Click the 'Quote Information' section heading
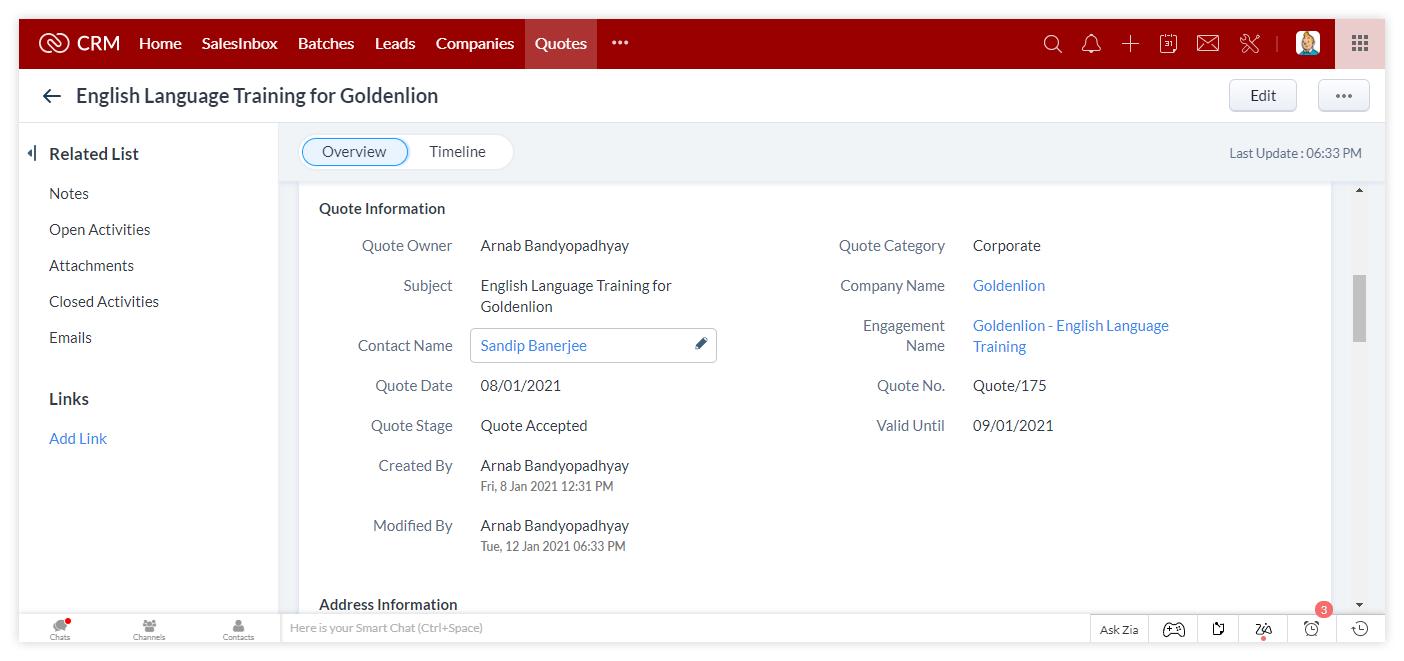 [x=382, y=209]
